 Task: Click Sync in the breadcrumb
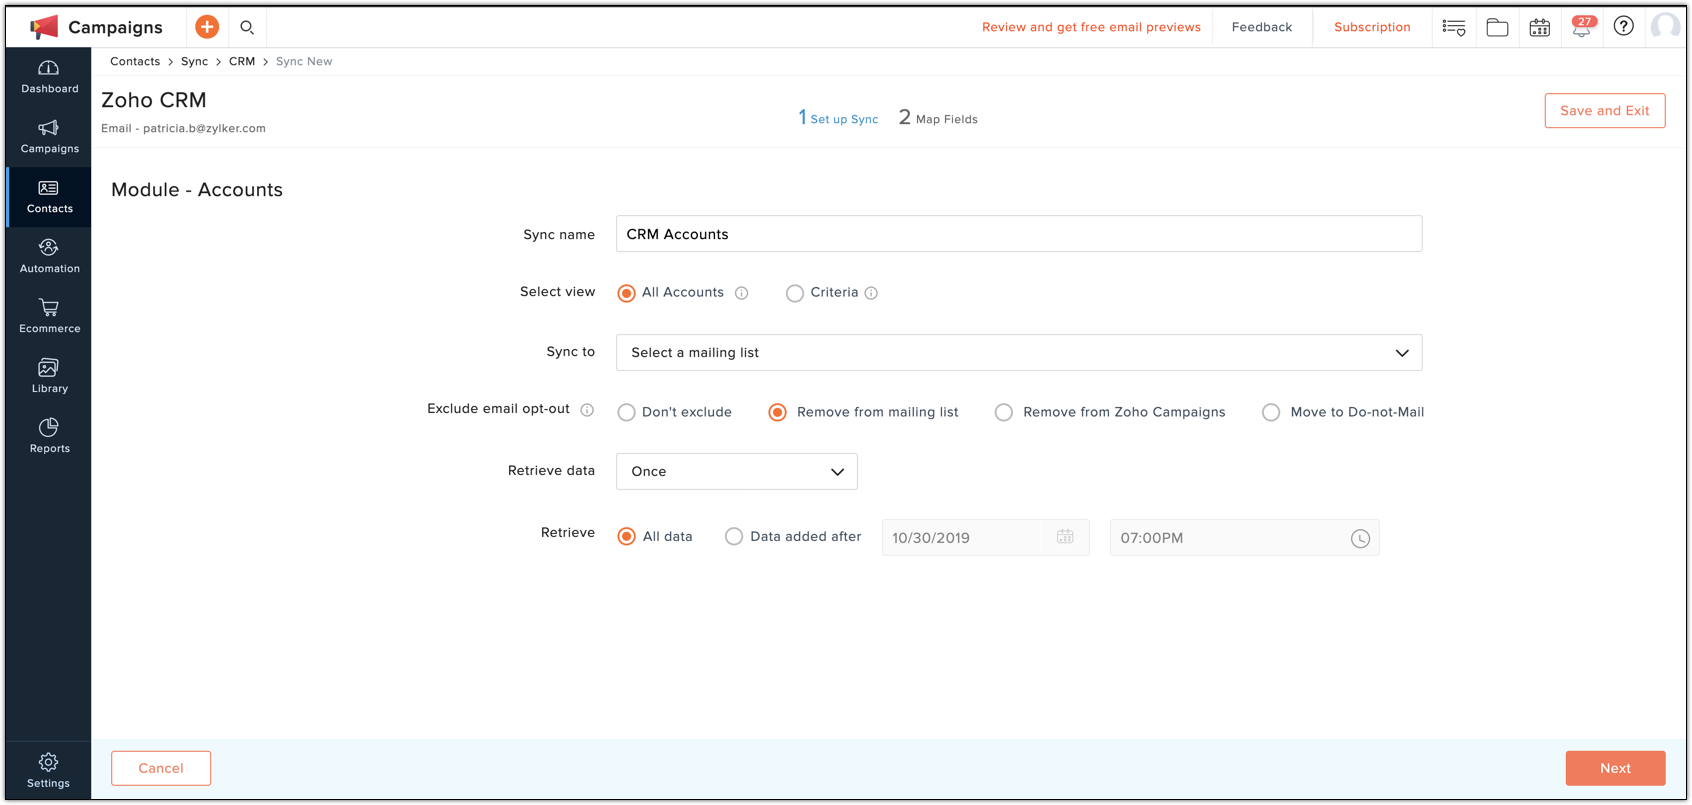click(194, 61)
